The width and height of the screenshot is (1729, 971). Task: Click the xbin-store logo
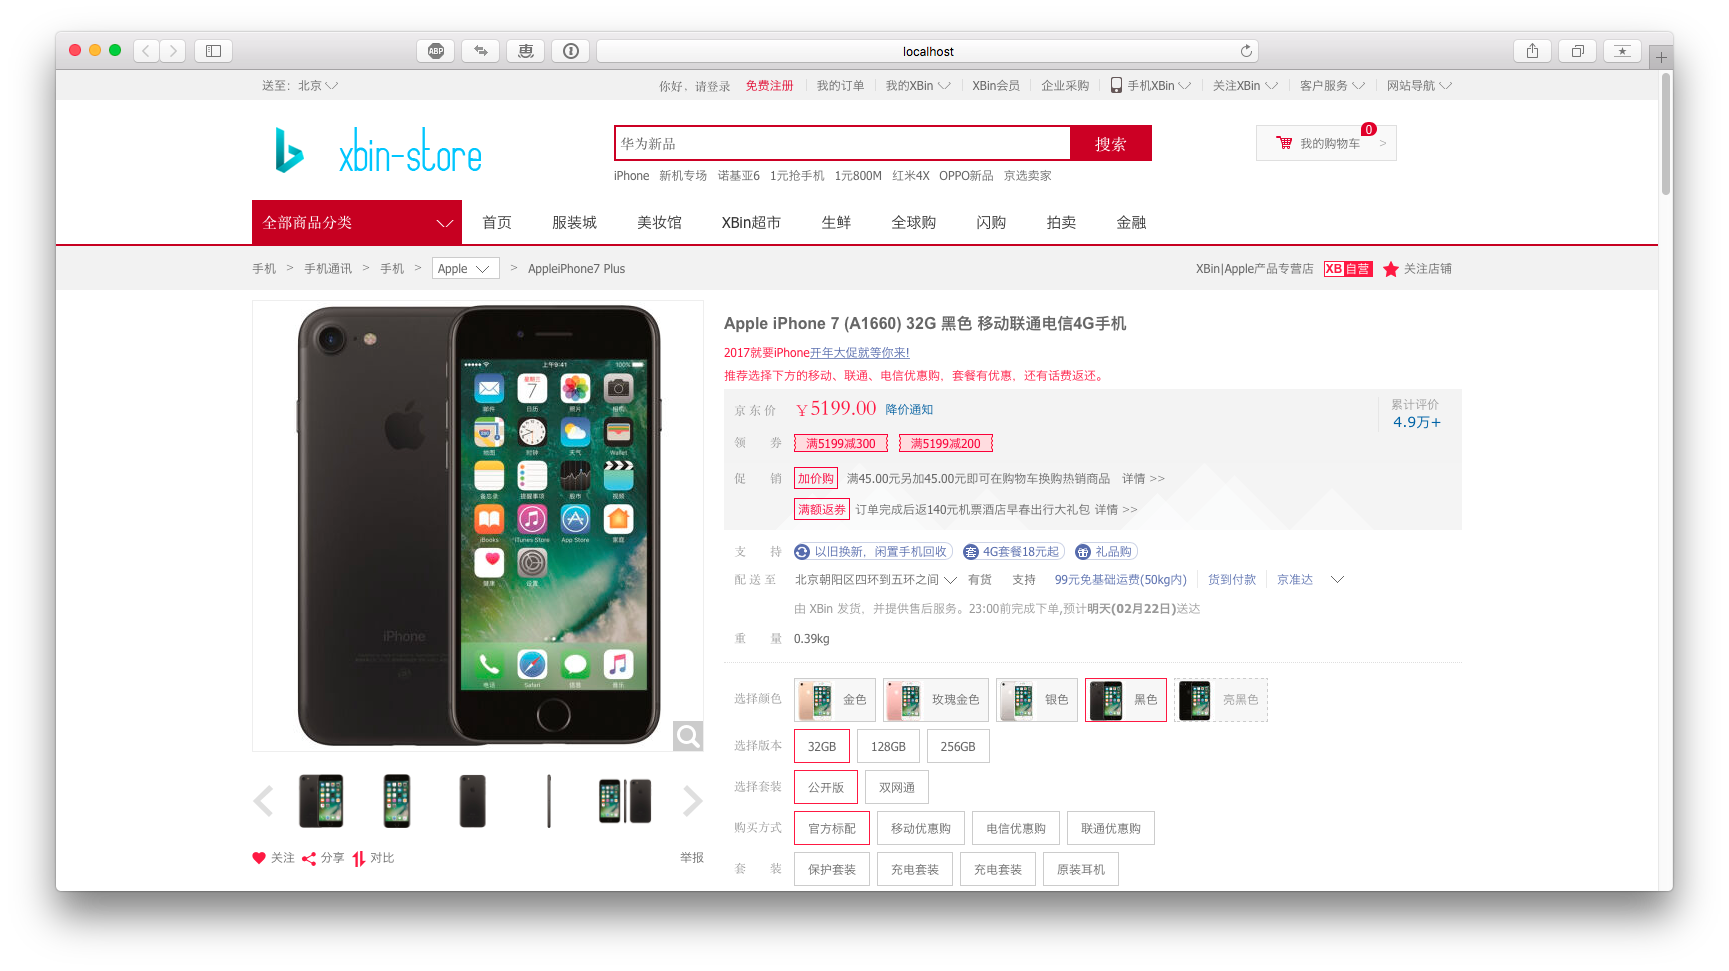coord(378,152)
